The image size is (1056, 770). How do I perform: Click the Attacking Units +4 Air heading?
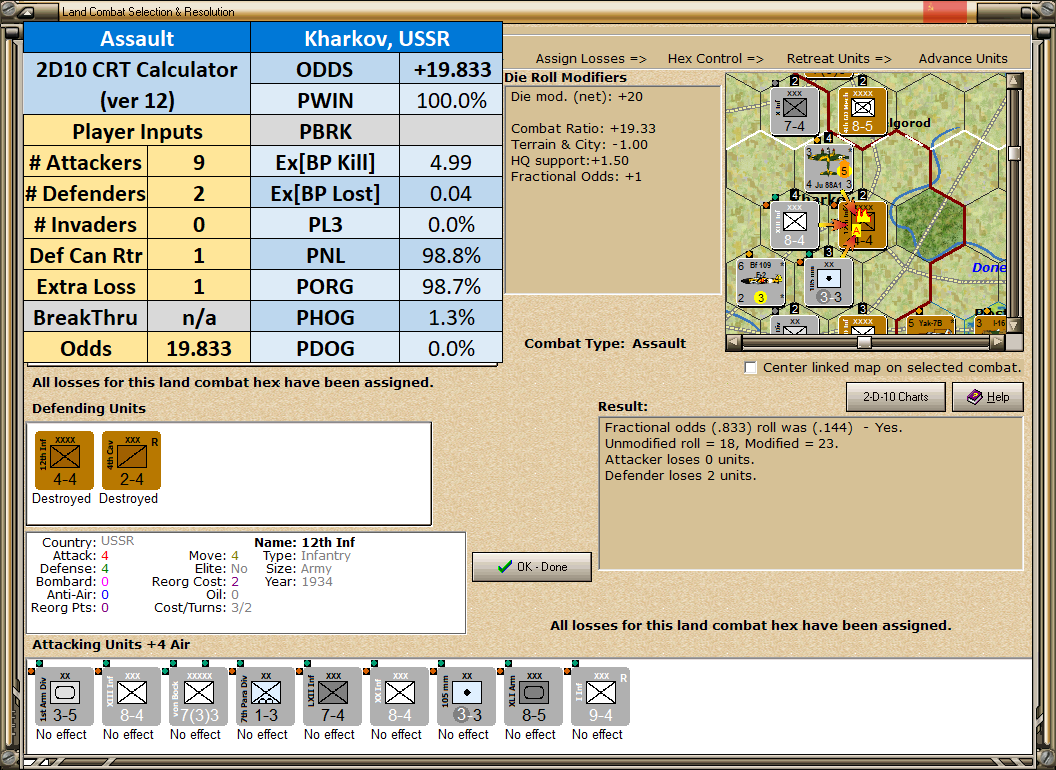111,645
